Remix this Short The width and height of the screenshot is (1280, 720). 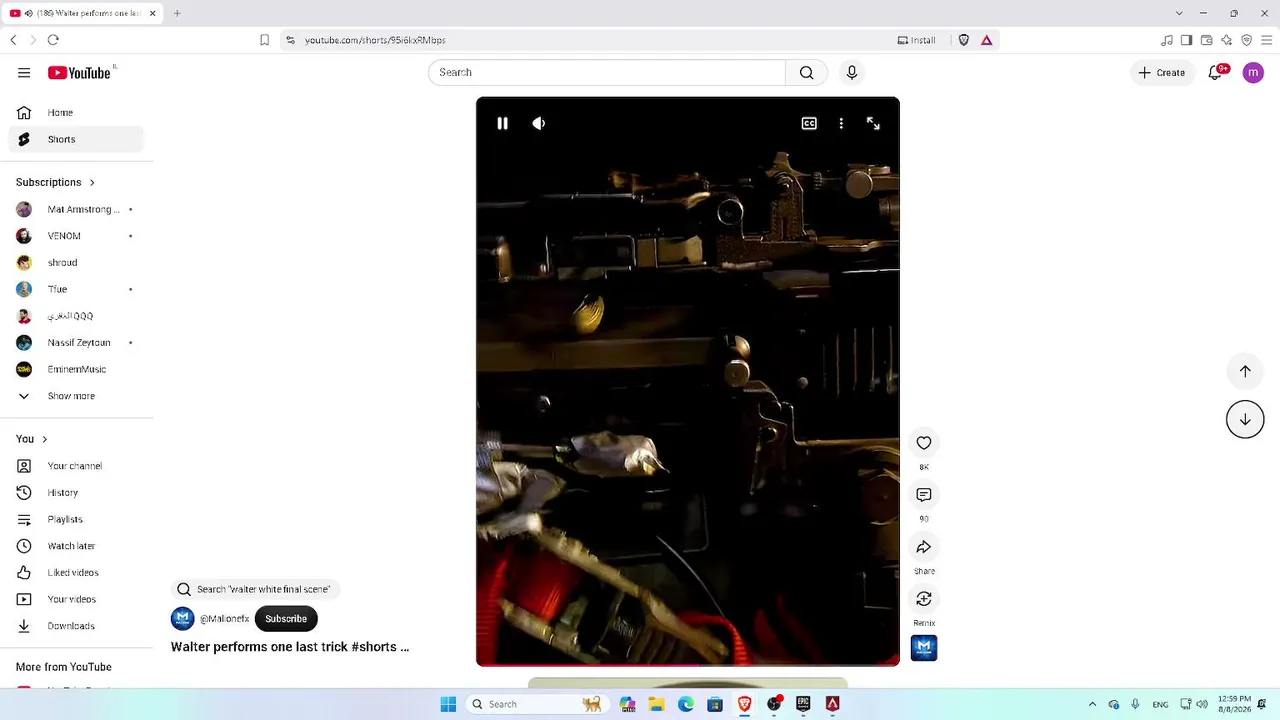pos(924,599)
